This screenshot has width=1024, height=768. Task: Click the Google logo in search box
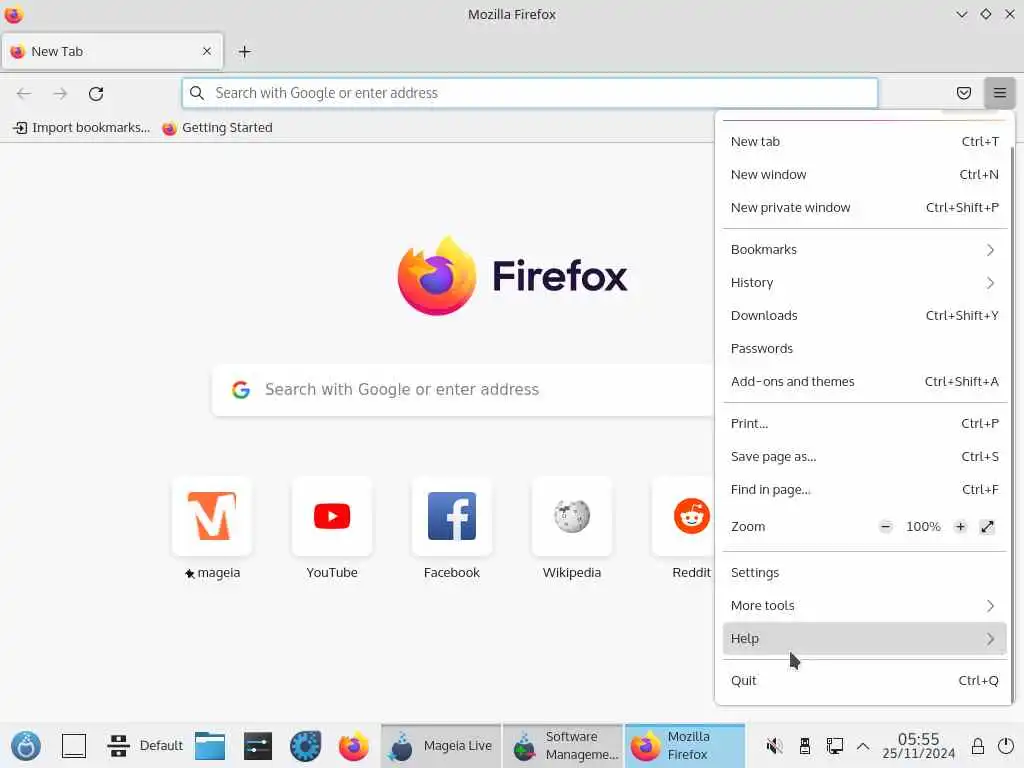(x=241, y=390)
